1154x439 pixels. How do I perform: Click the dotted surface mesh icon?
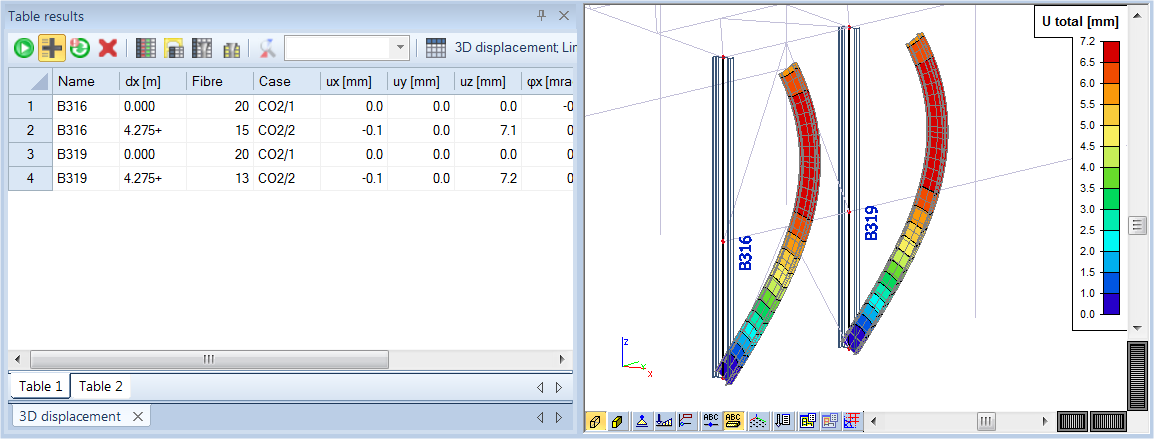click(x=759, y=421)
